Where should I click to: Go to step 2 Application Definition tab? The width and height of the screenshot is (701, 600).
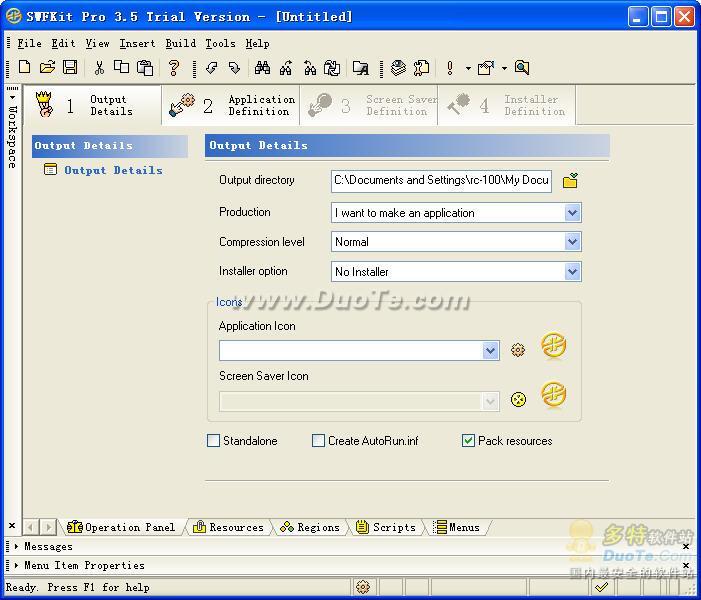pyautogui.click(x=231, y=106)
